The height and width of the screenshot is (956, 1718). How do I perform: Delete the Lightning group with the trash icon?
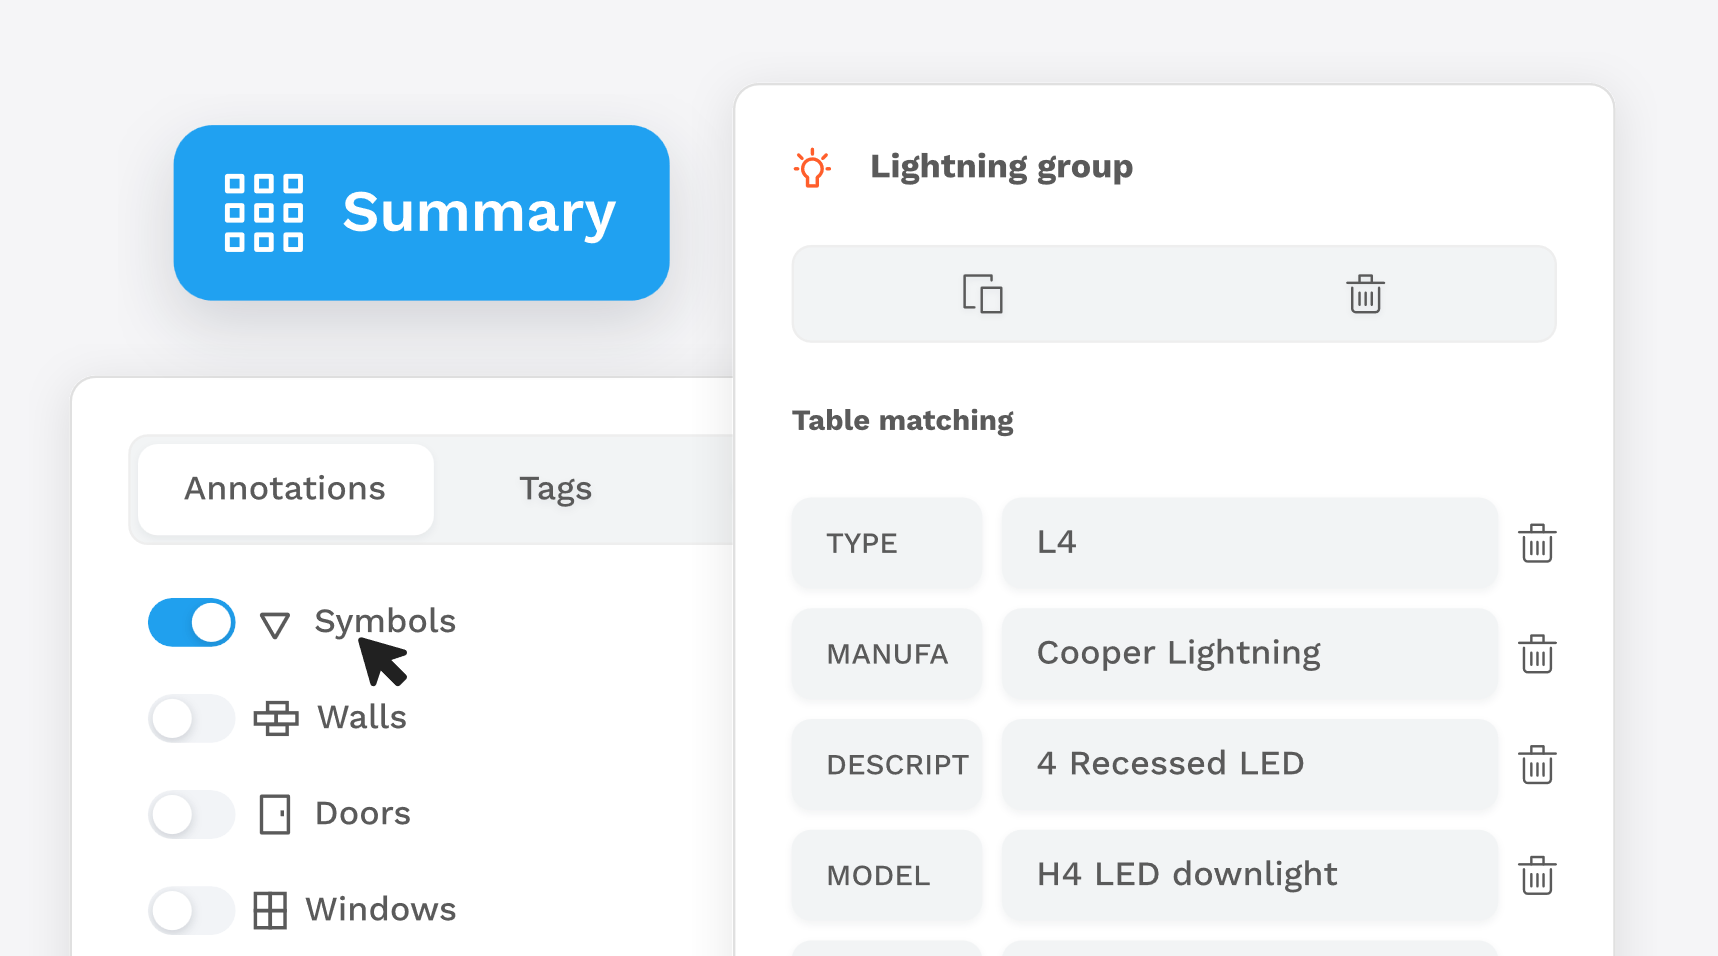tap(1364, 294)
